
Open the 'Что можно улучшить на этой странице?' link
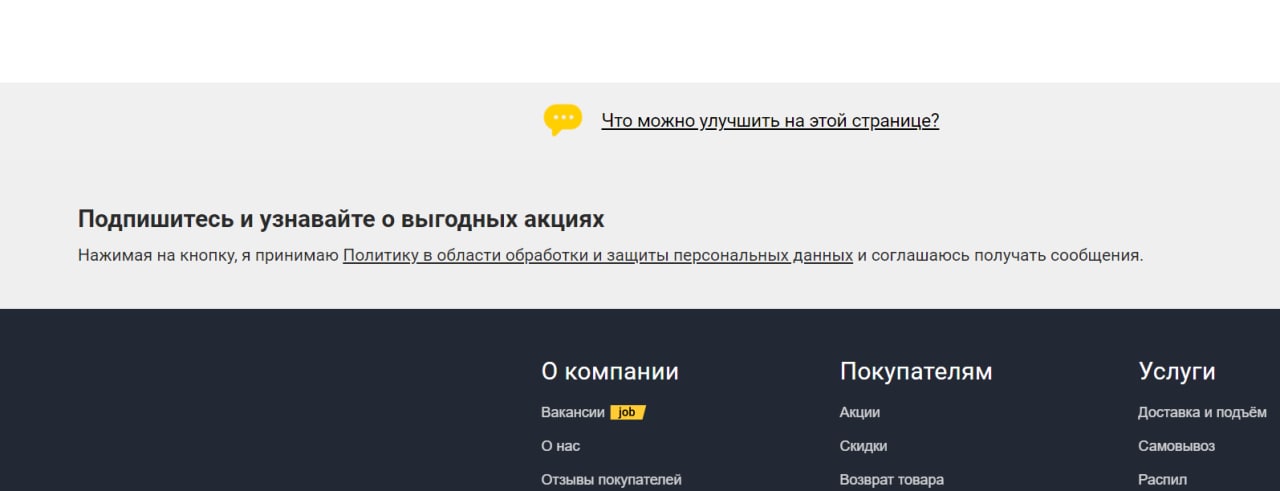770,121
